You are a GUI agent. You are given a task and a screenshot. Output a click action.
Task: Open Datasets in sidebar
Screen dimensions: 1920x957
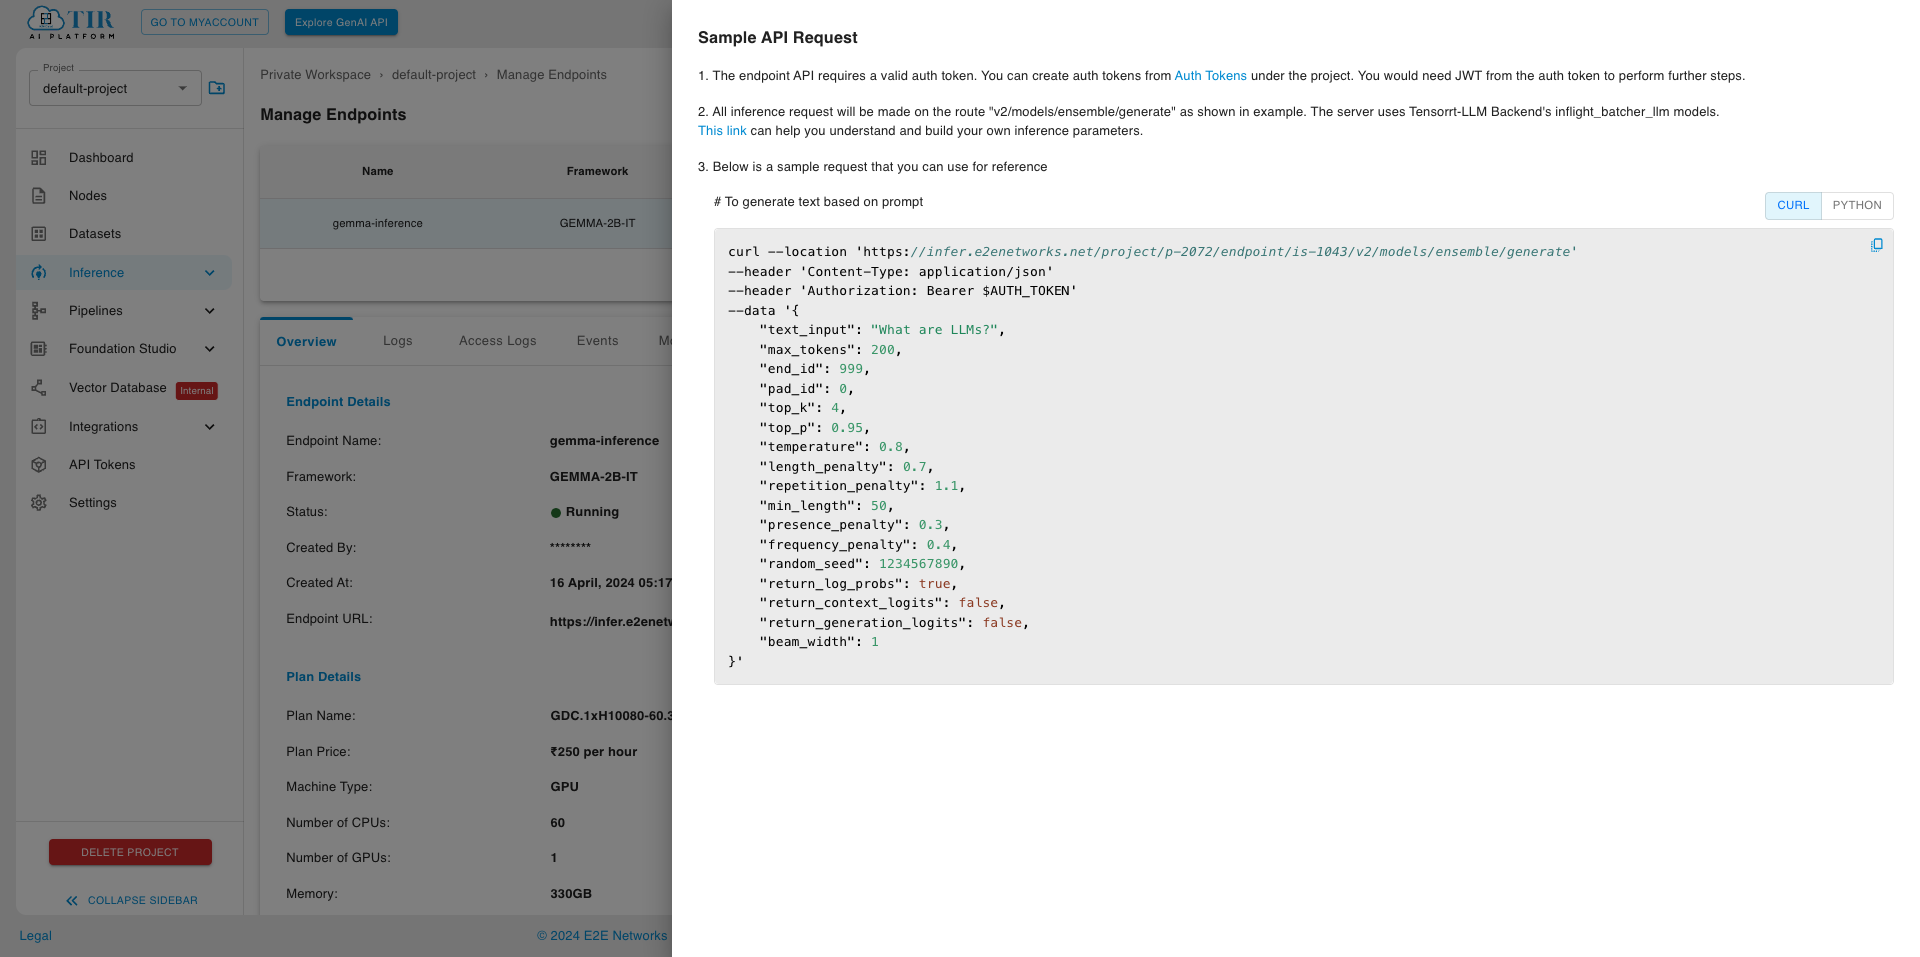click(x=95, y=234)
